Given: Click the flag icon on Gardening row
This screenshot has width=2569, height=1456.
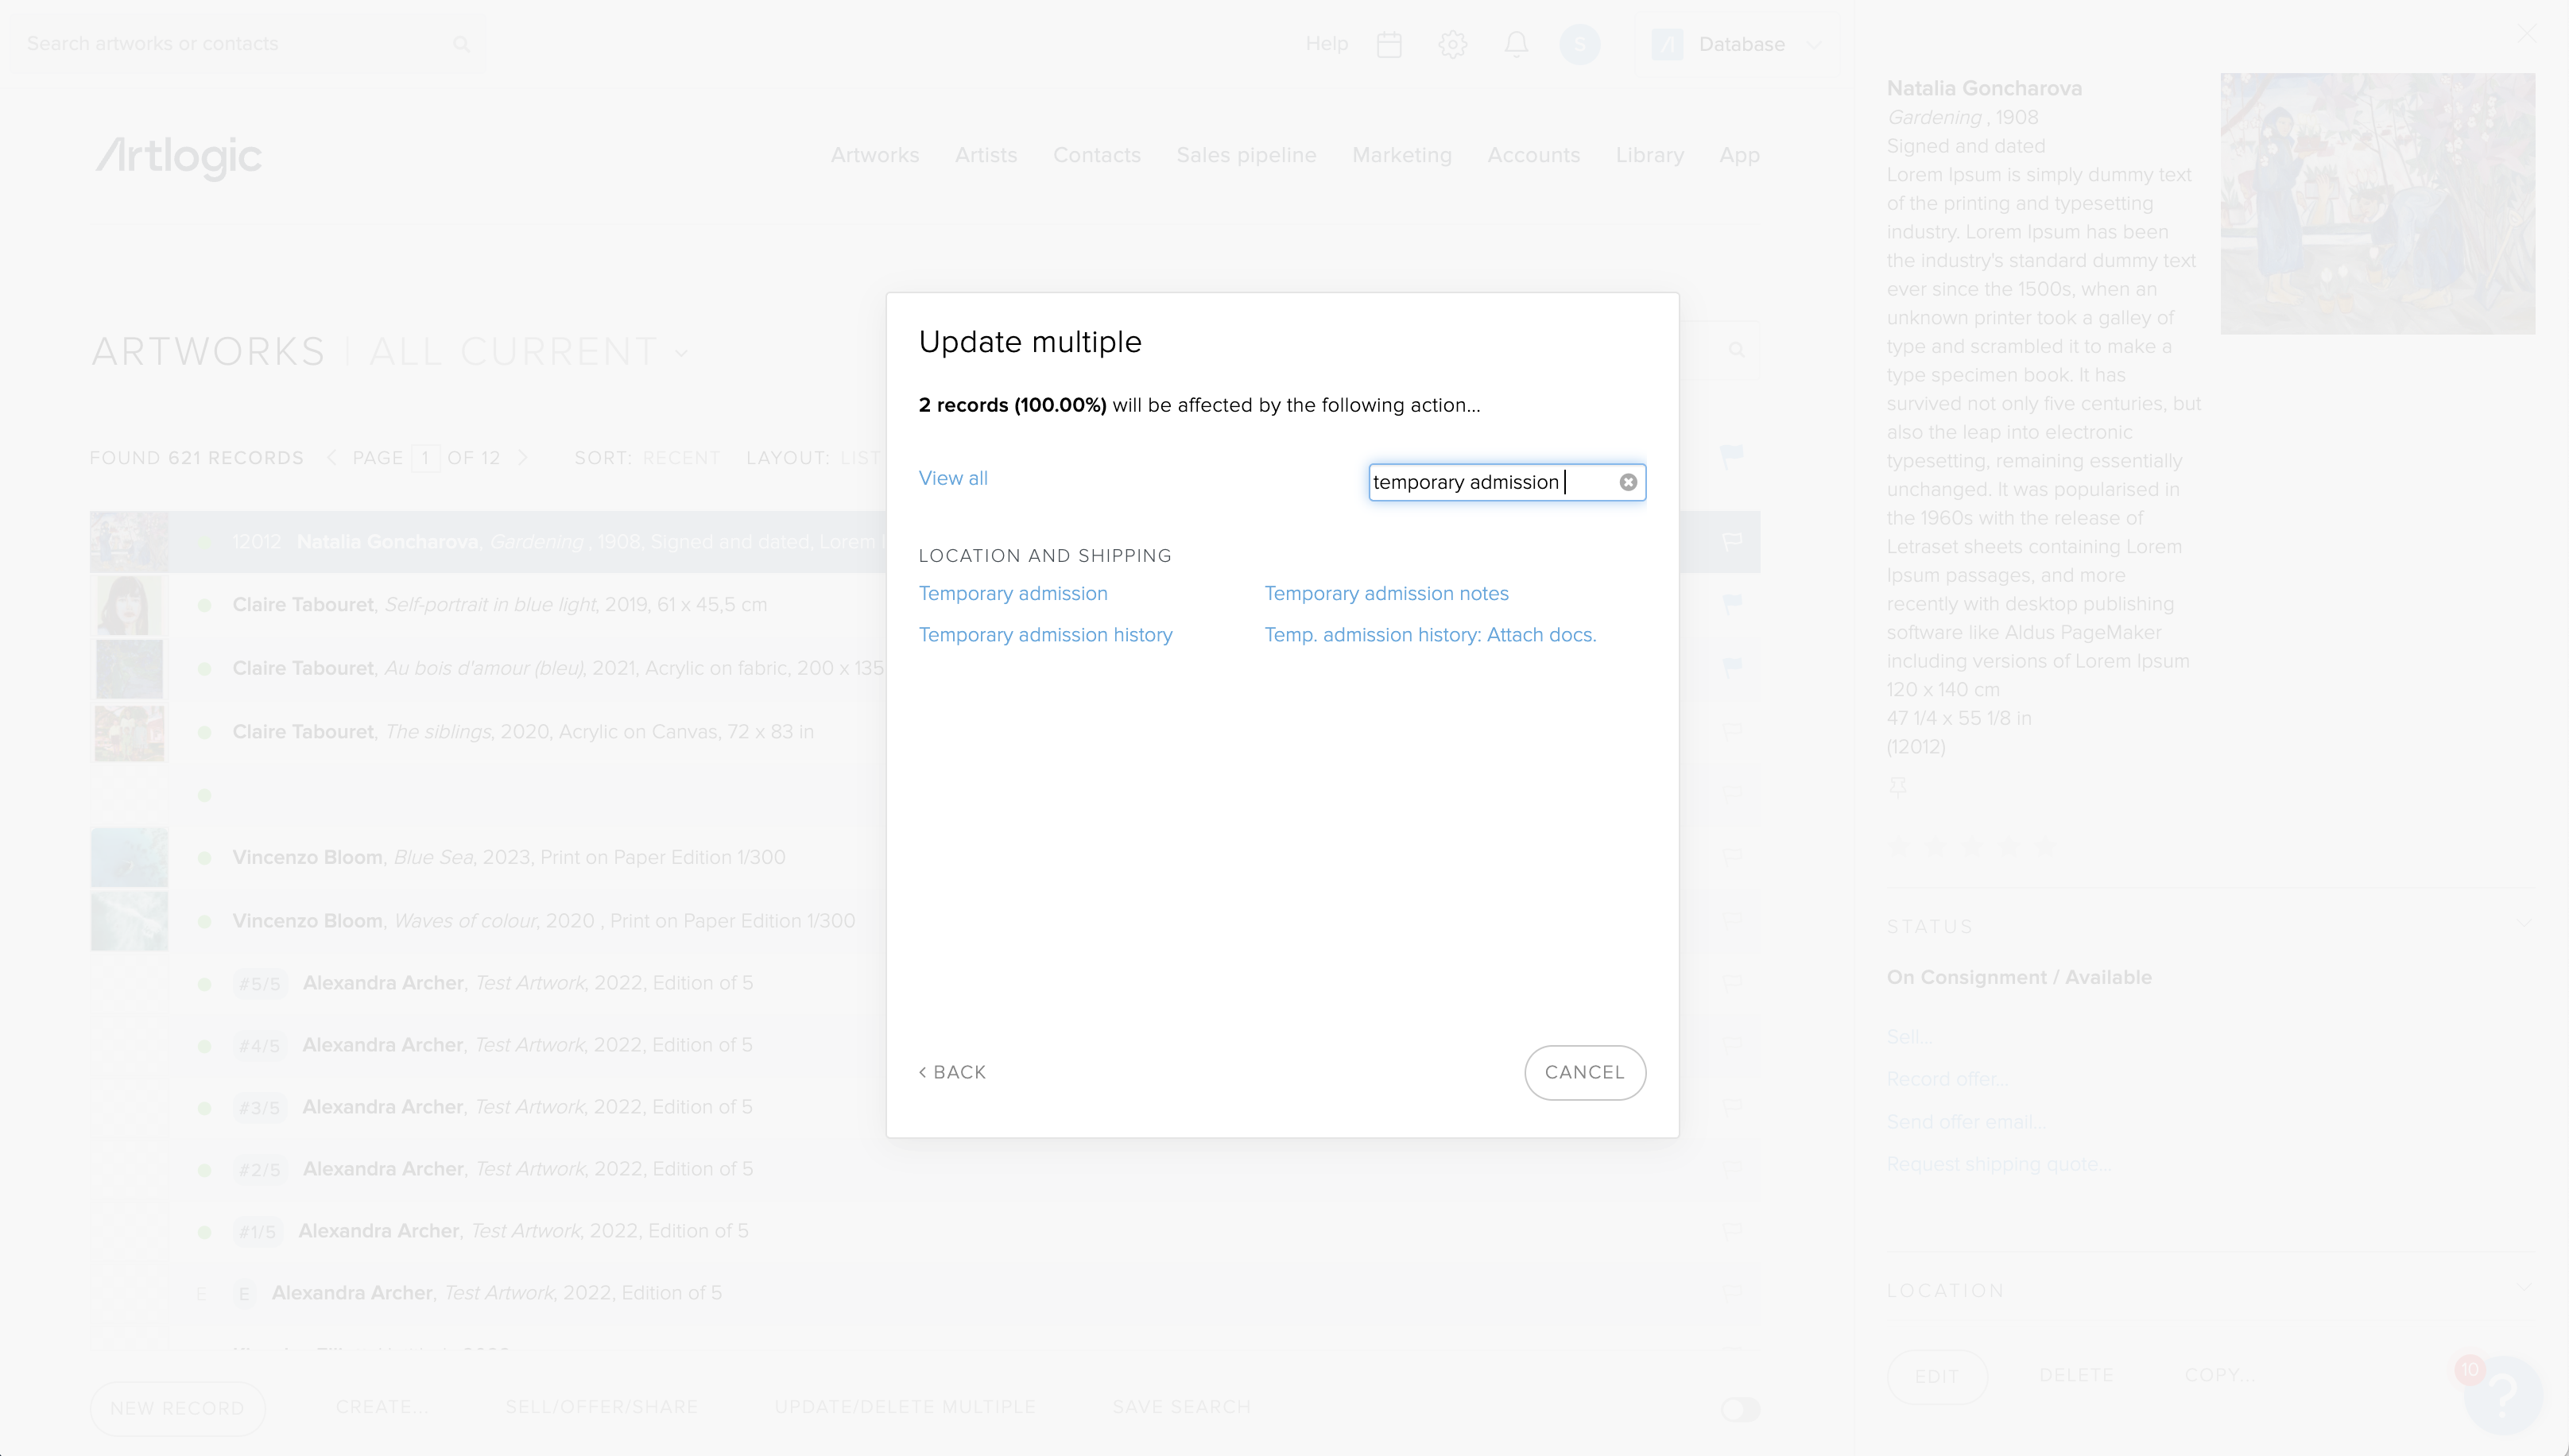Looking at the screenshot, I should (1732, 541).
